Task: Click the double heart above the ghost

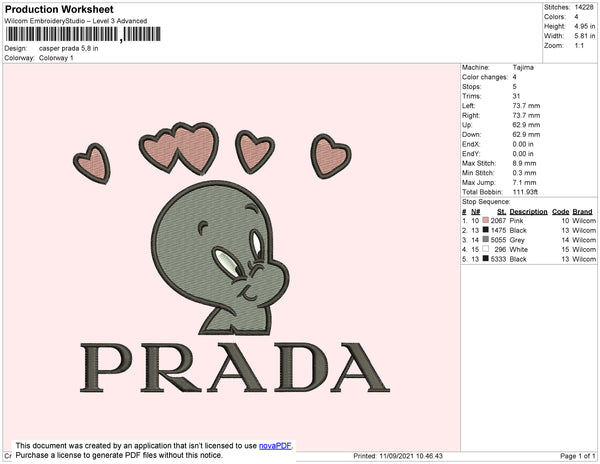Action: pos(179,148)
